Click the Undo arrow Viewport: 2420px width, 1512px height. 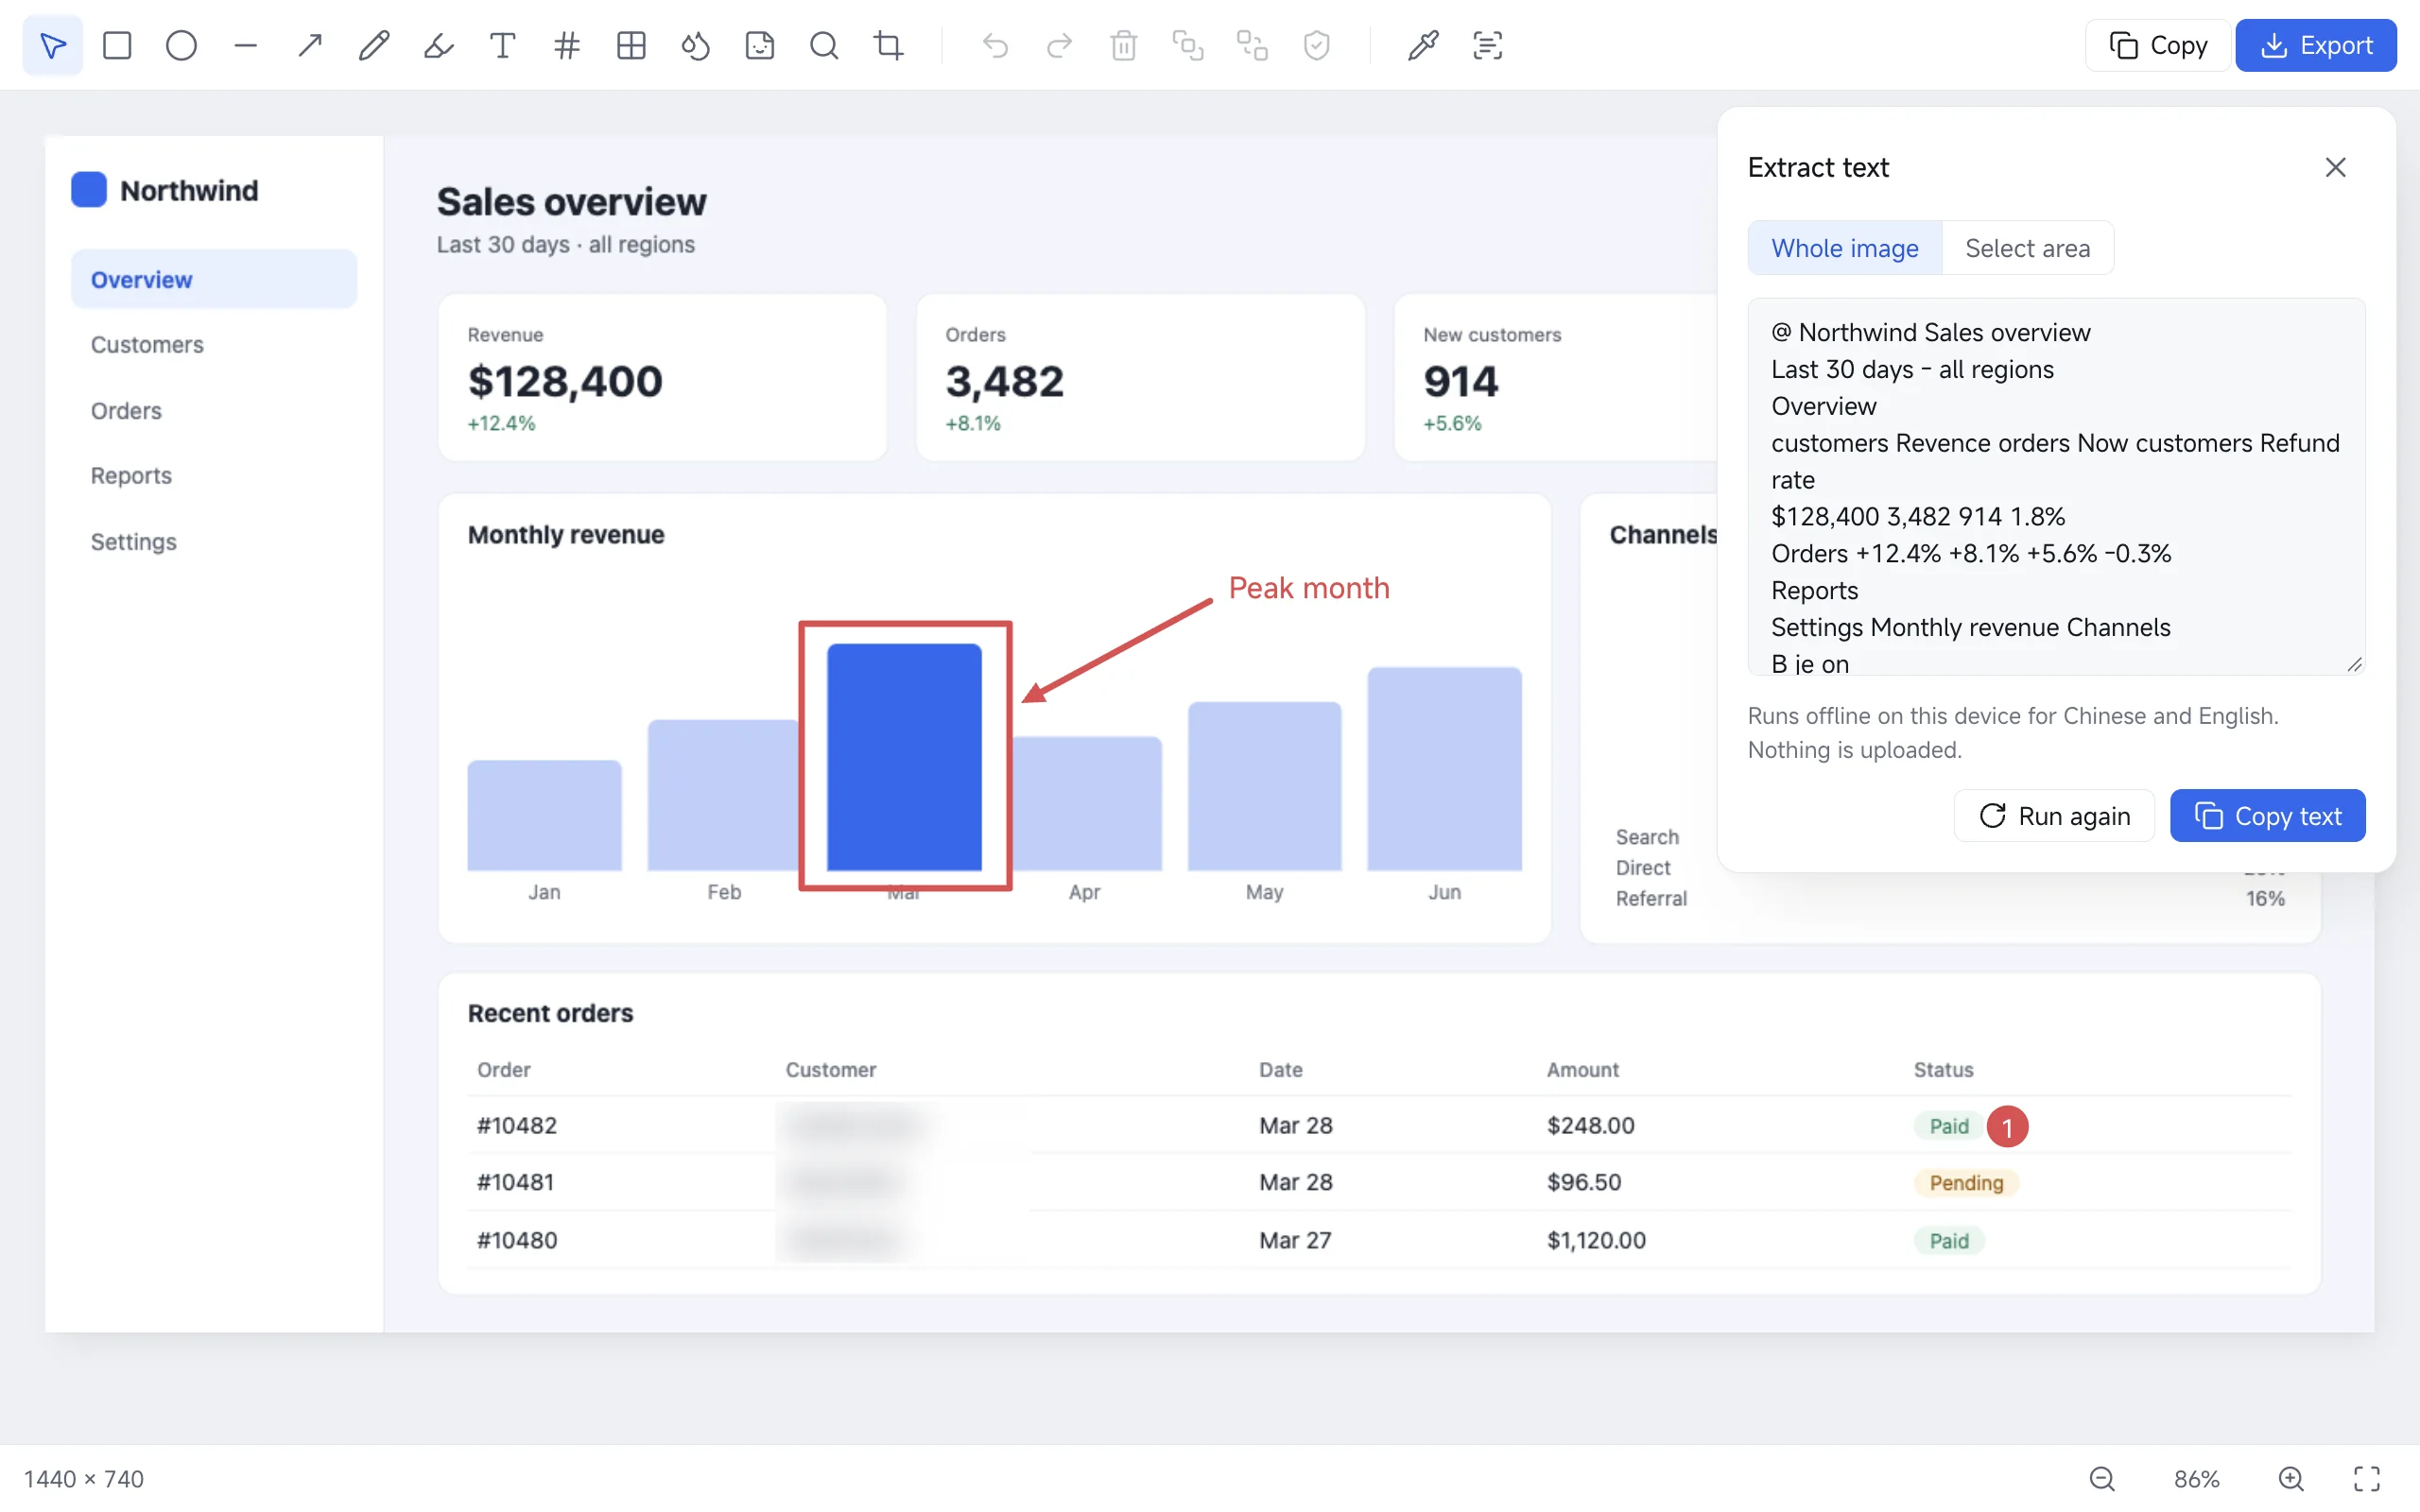click(x=995, y=45)
